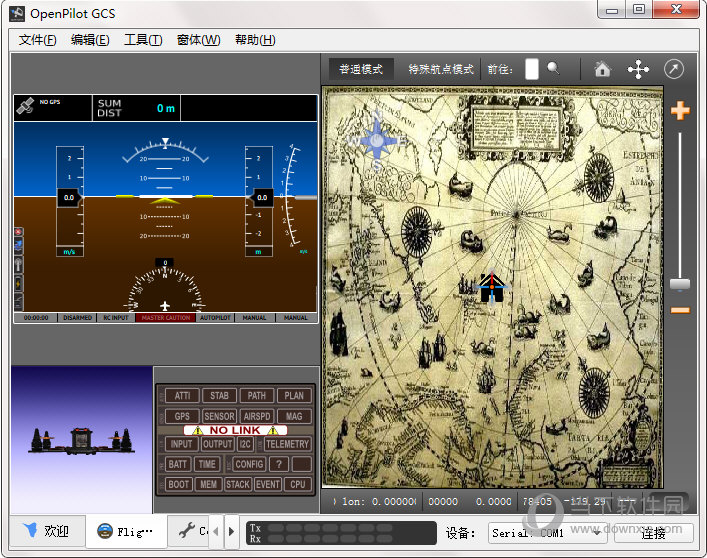Select 普通模式 normal map mode

pyautogui.click(x=361, y=69)
